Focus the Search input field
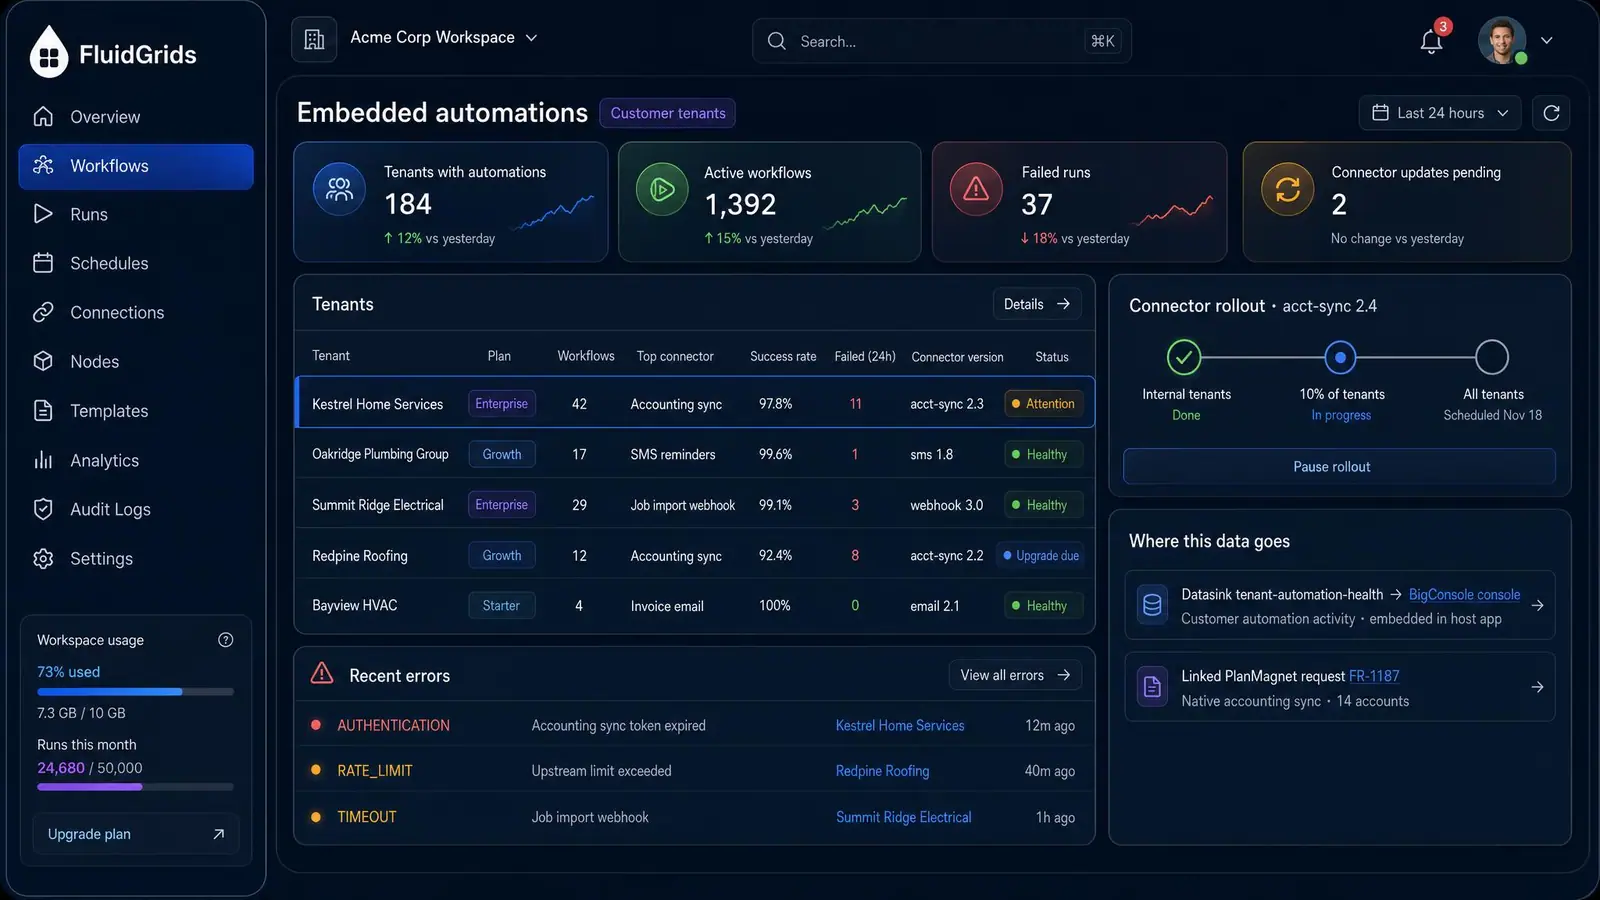 pyautogui.click(x=941, y=41)
